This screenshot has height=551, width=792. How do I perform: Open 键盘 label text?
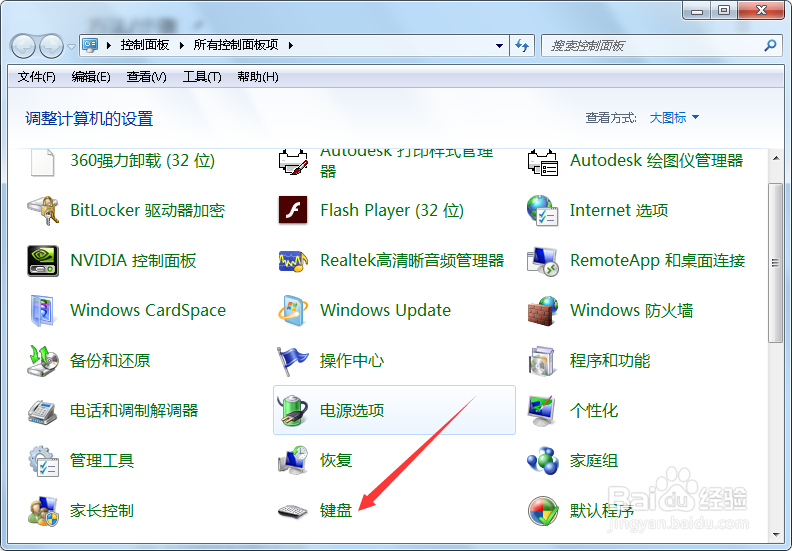[336, 510]
